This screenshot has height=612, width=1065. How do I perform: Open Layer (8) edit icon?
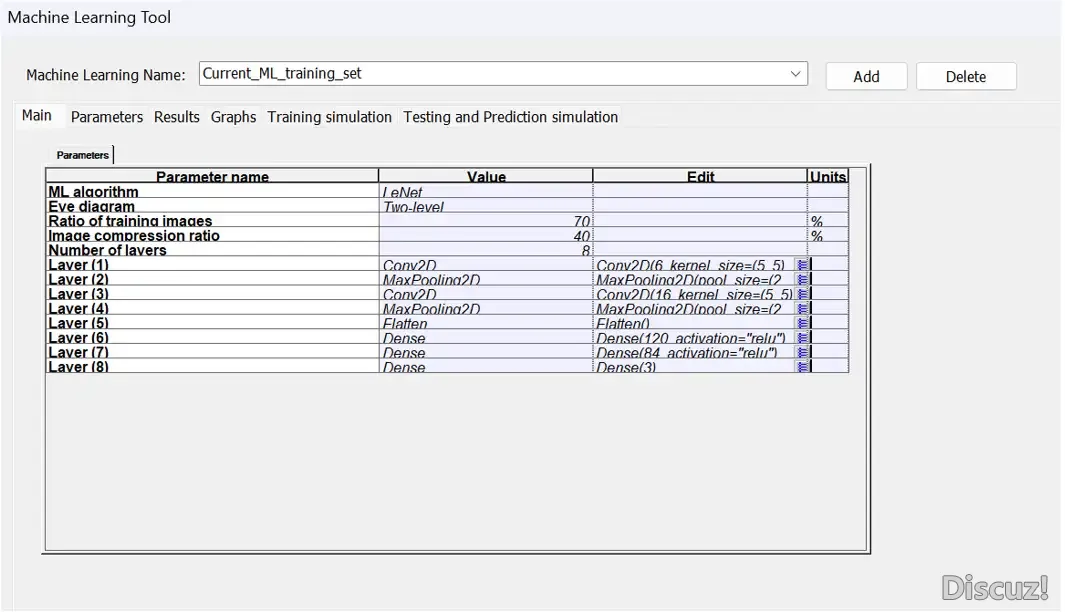pyautogui.click(x=802, y=366)
